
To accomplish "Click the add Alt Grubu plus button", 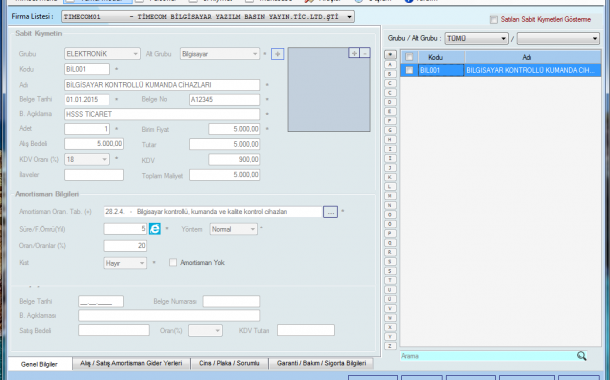I will point(277,54).
